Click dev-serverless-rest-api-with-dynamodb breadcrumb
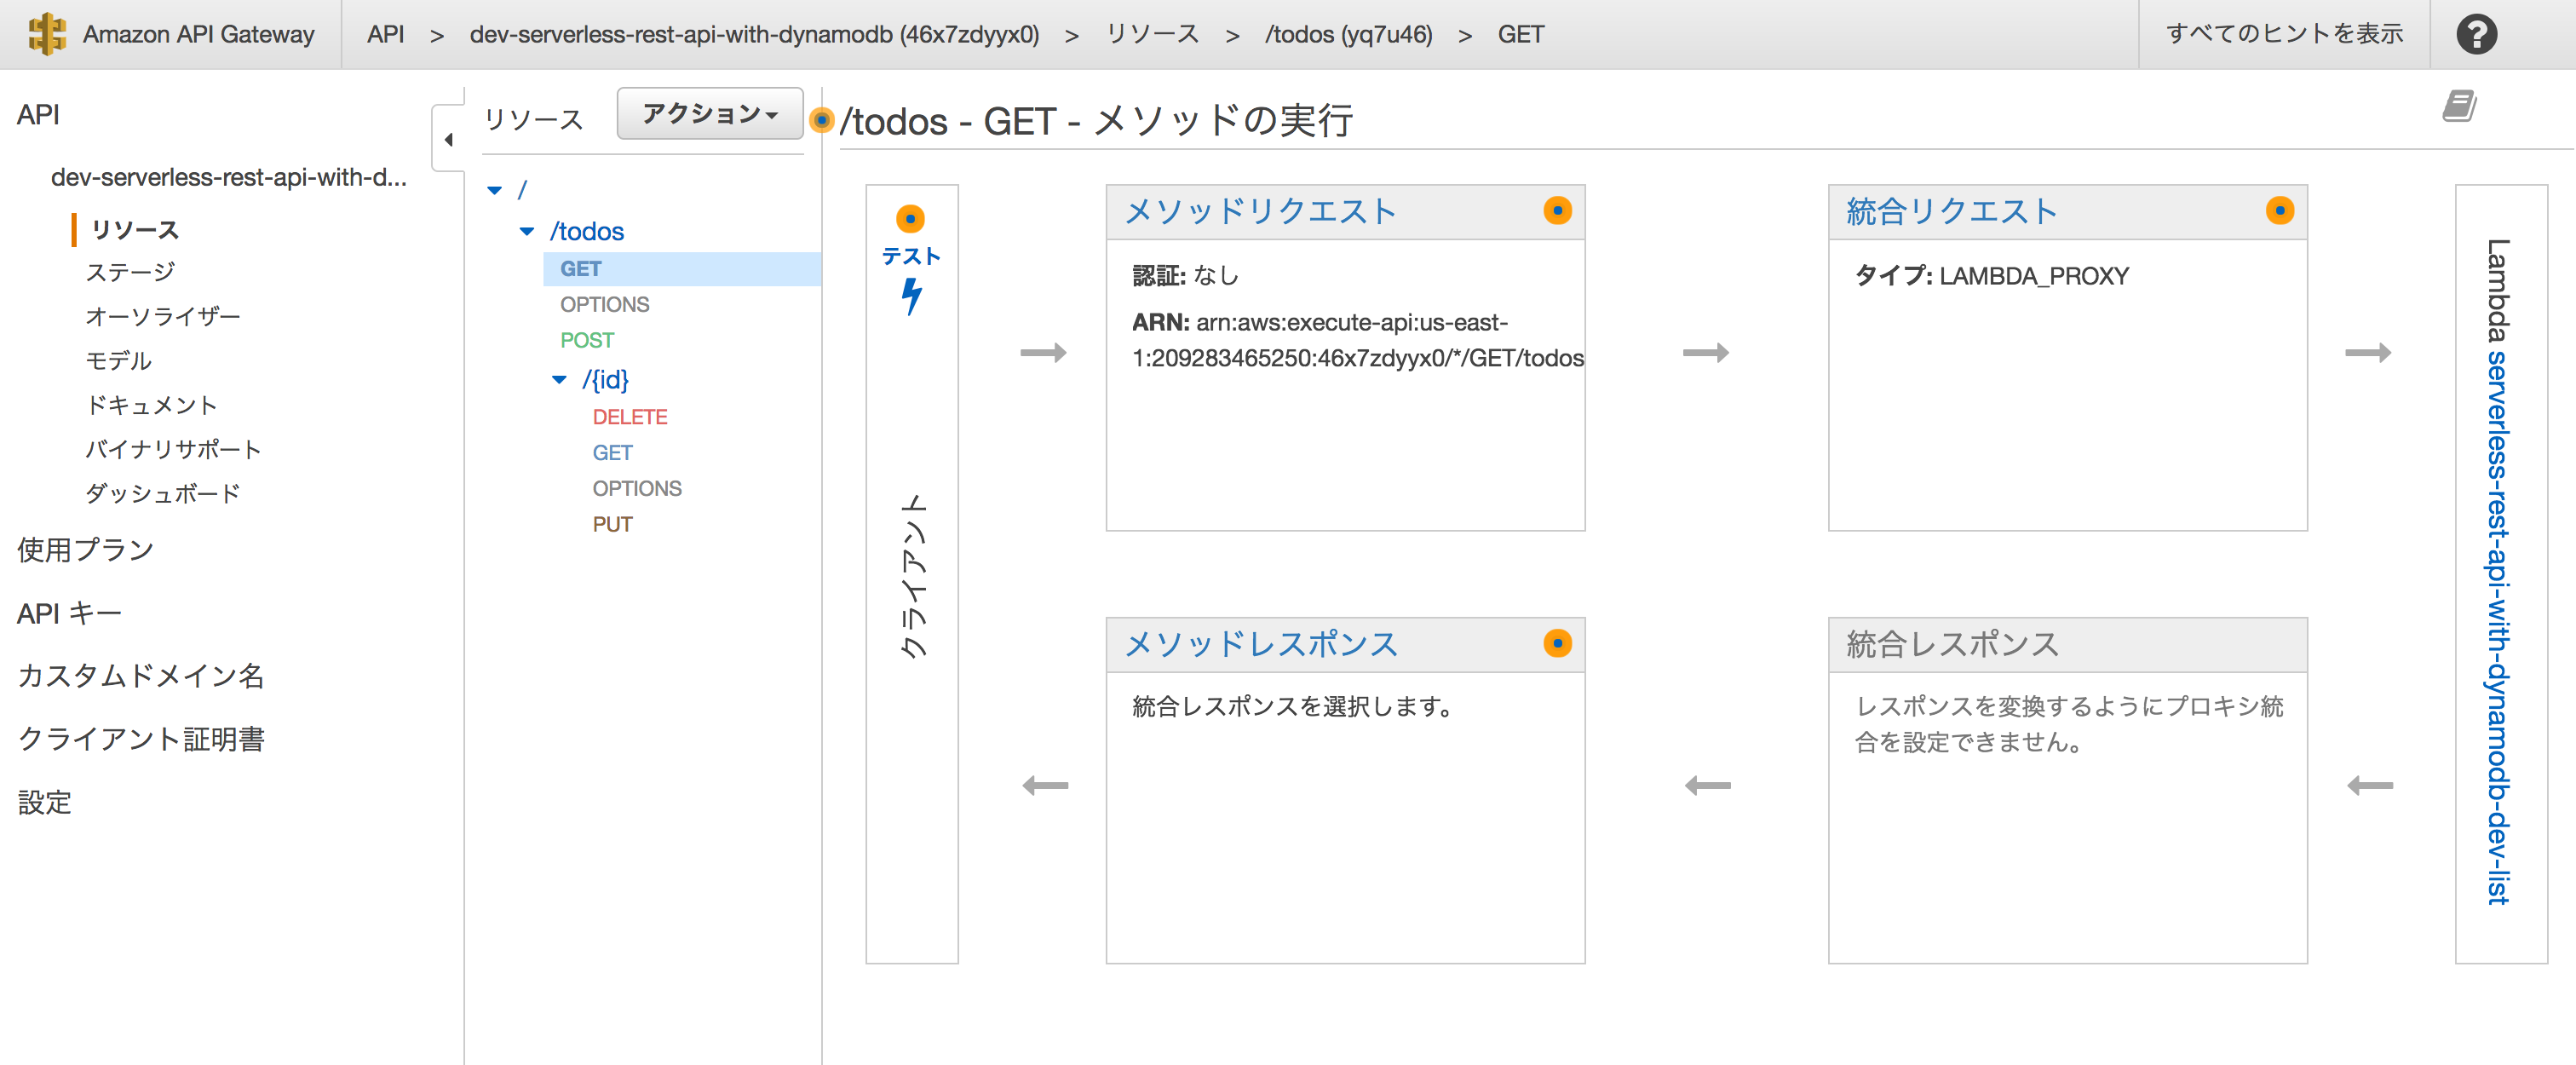 (x=754, y=34)
